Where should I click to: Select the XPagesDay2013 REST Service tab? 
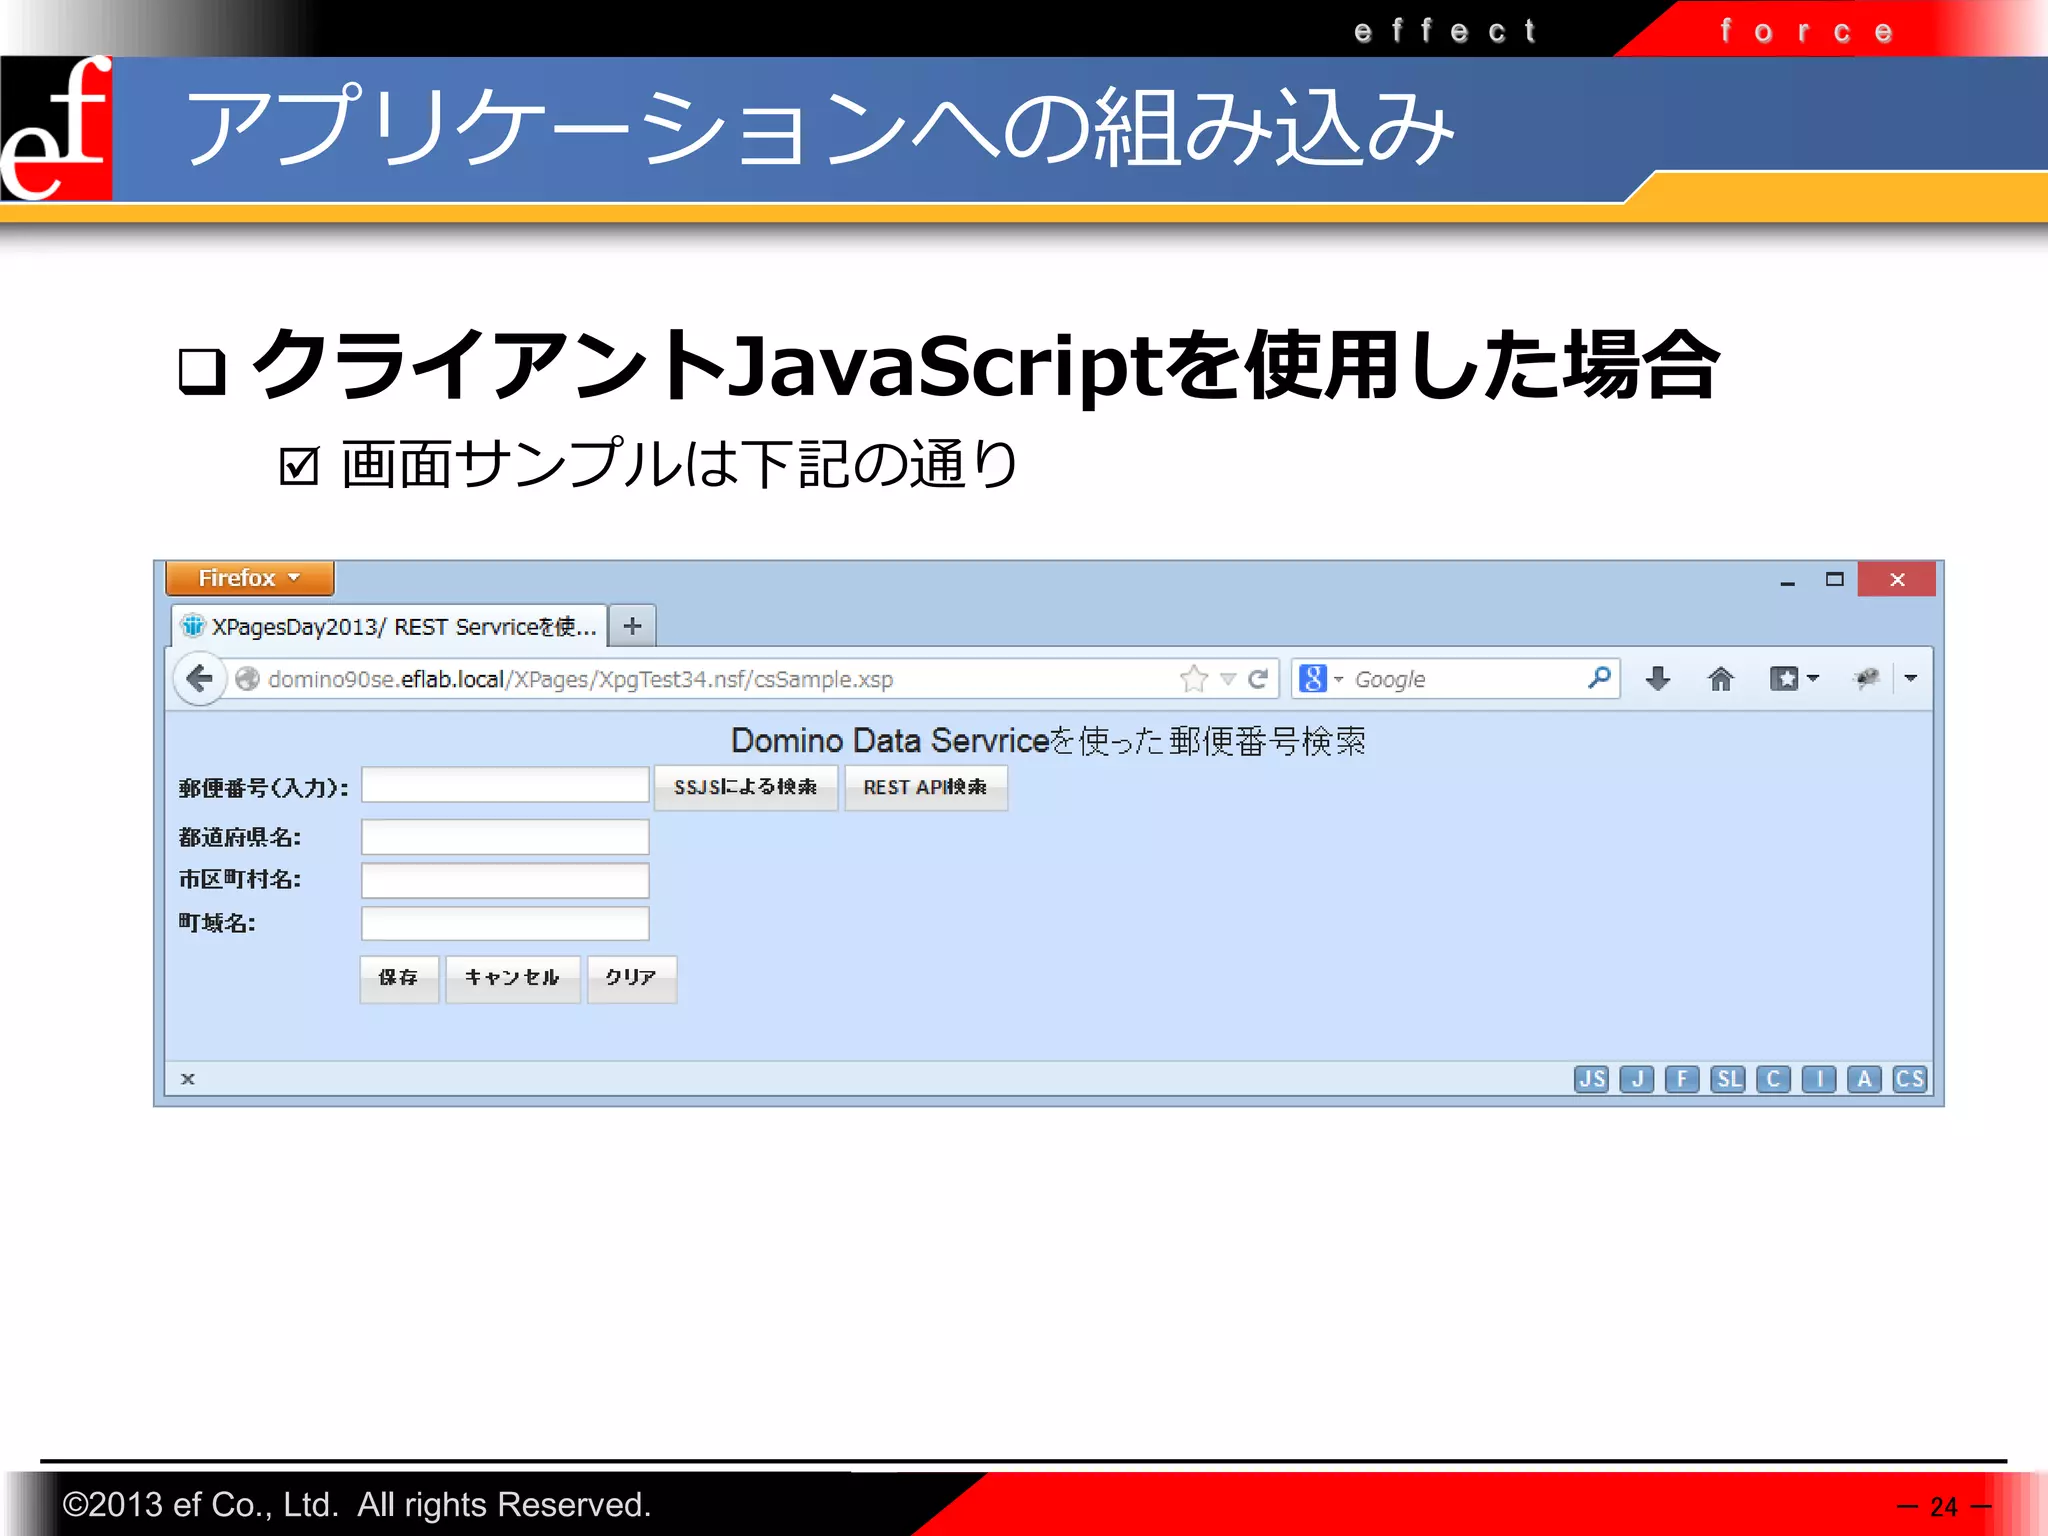pos(389,627)
